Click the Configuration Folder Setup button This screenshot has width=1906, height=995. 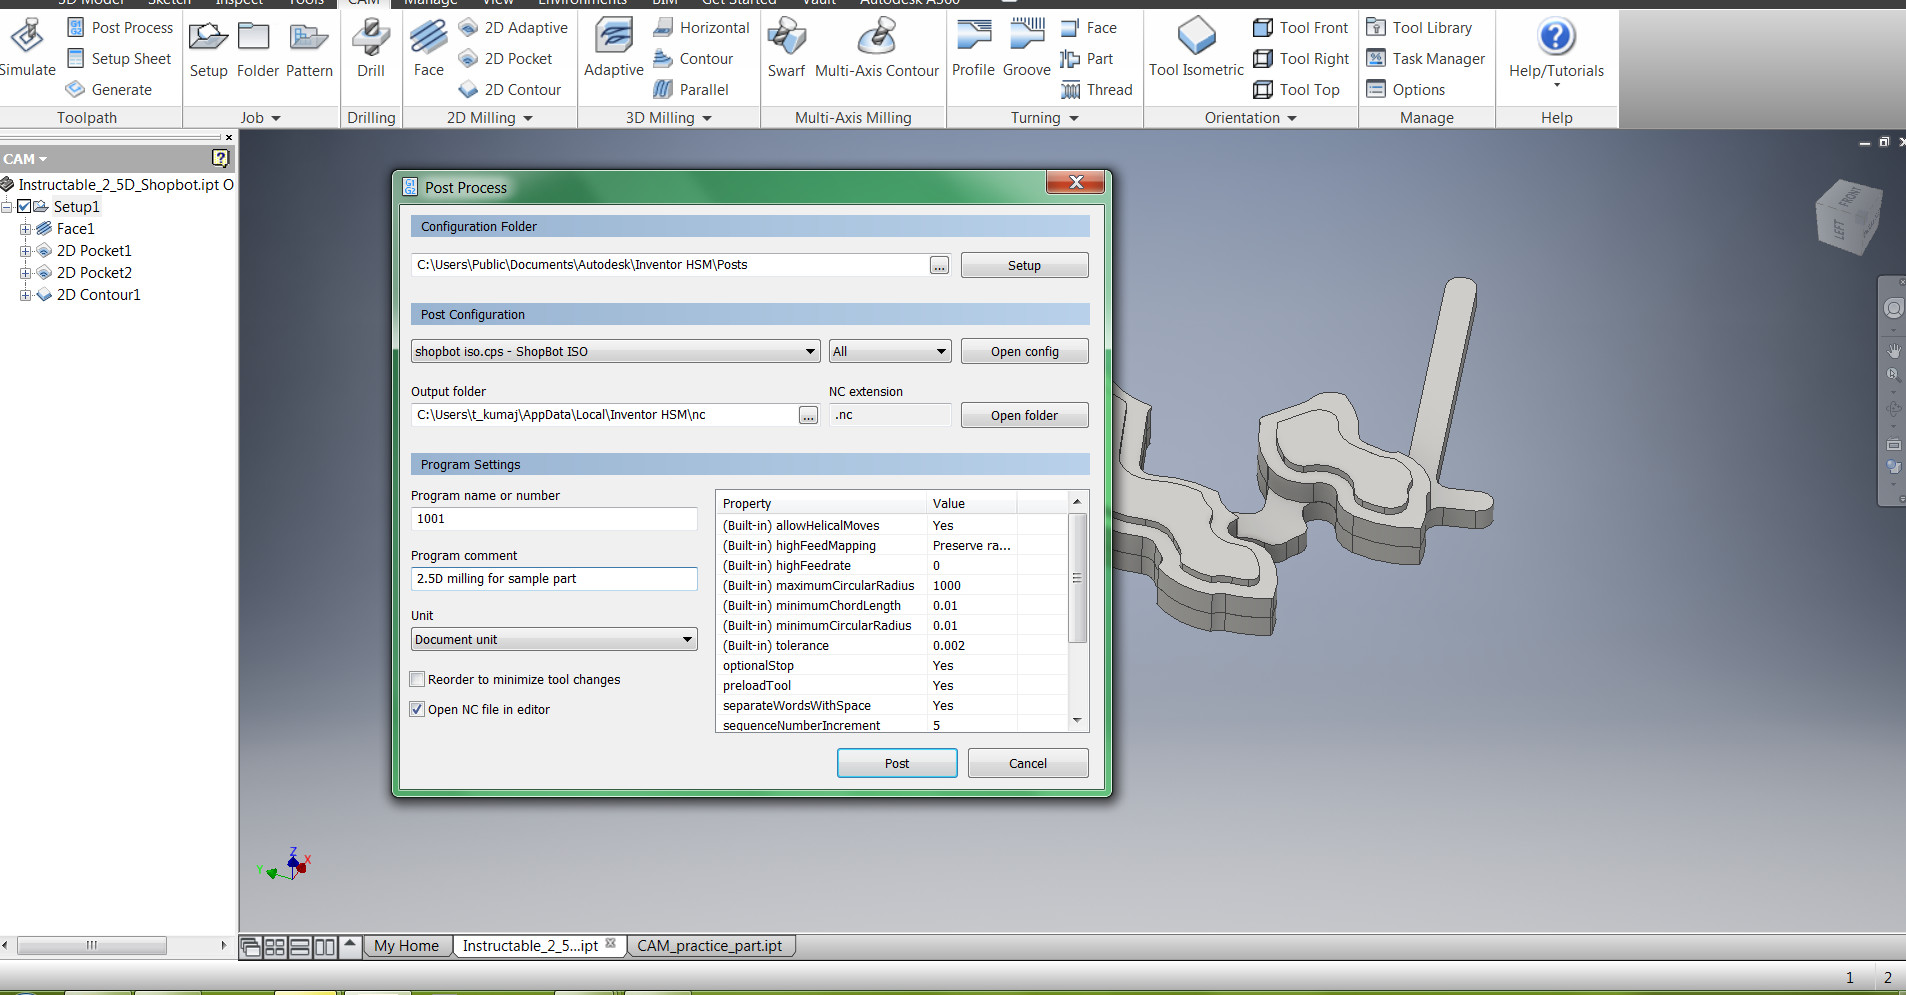[1024, 265]
